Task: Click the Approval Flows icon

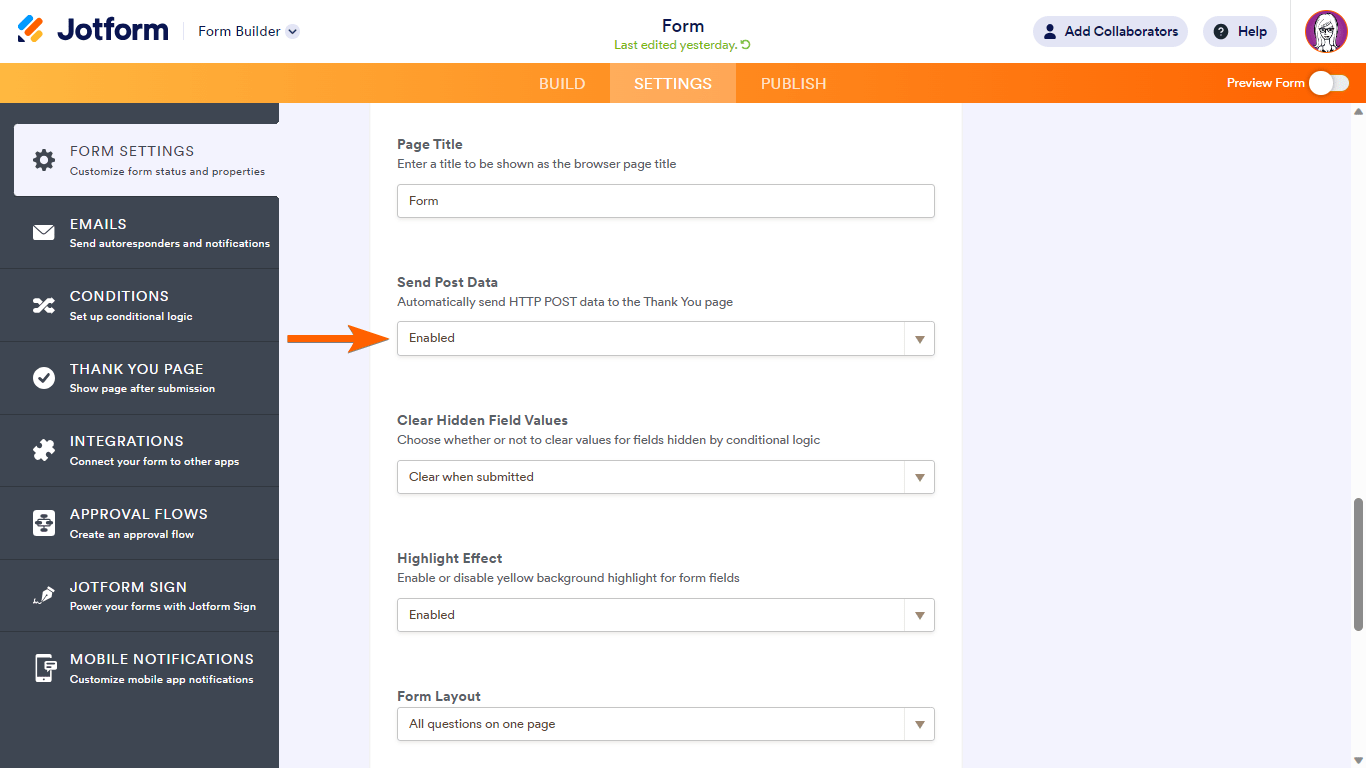Action: point(44,523)
